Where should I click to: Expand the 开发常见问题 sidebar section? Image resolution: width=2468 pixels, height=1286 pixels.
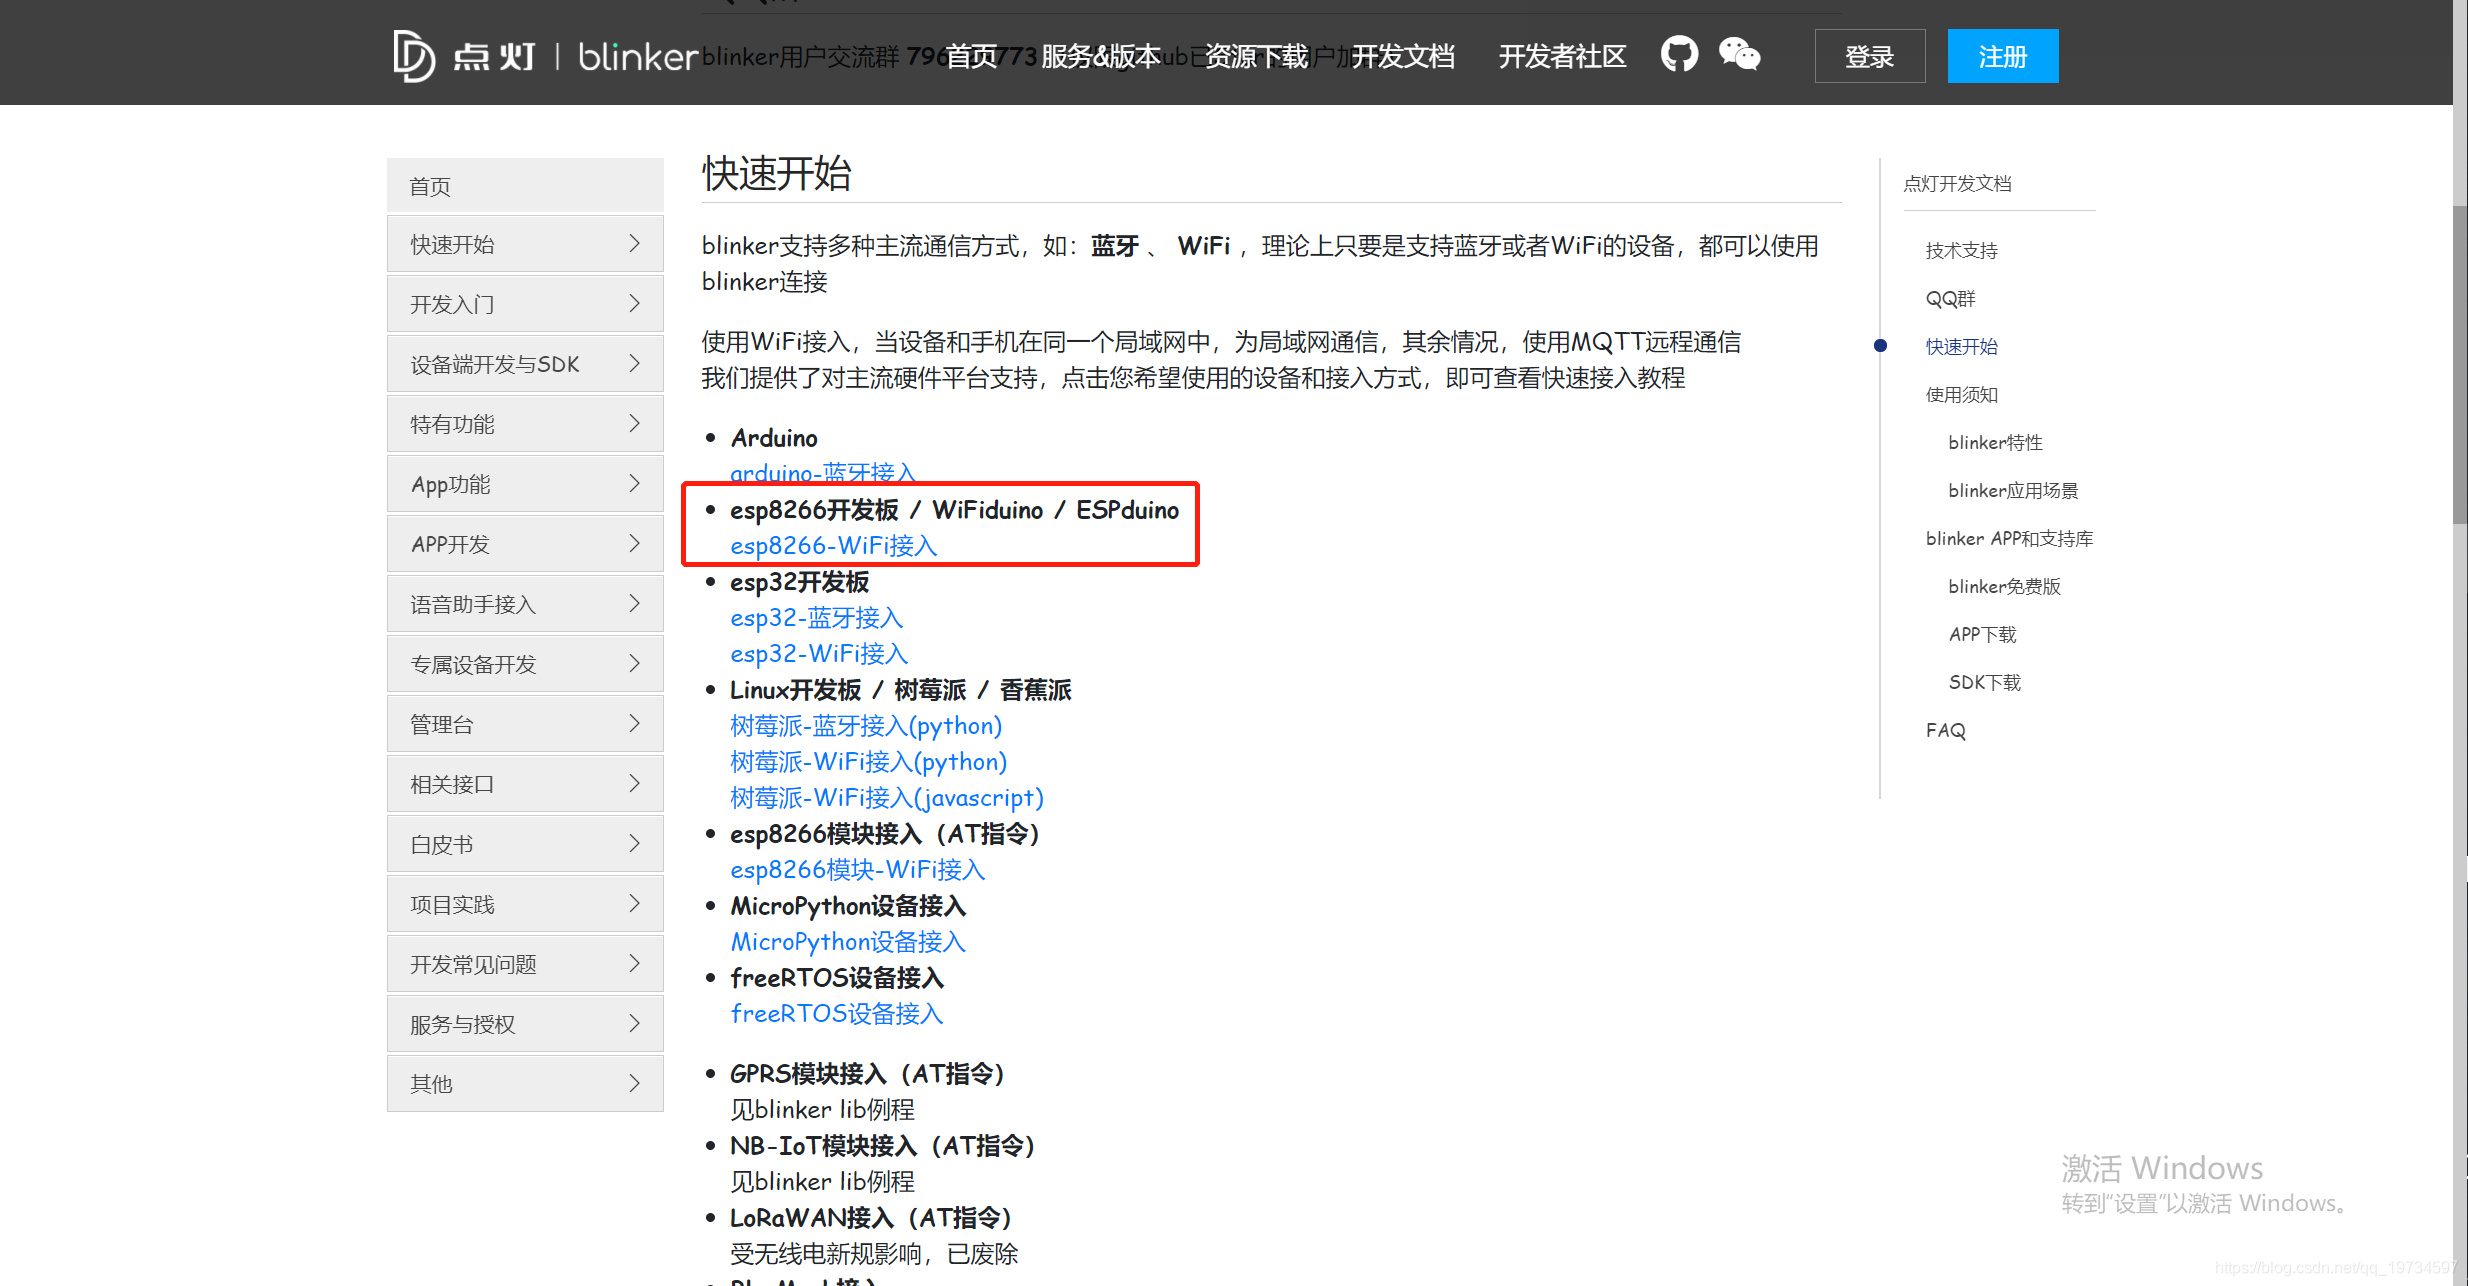point(525,963)
